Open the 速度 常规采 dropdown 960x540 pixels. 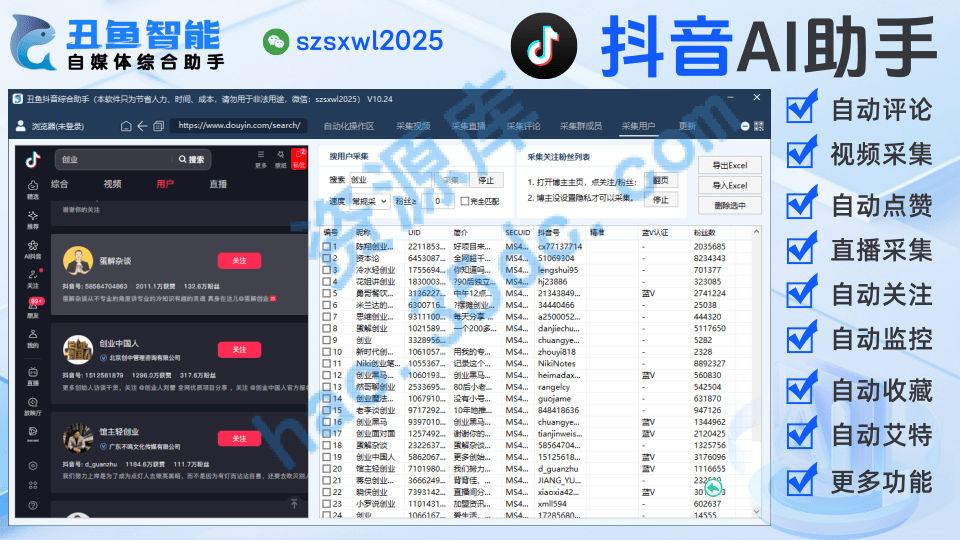coord(369,201)
